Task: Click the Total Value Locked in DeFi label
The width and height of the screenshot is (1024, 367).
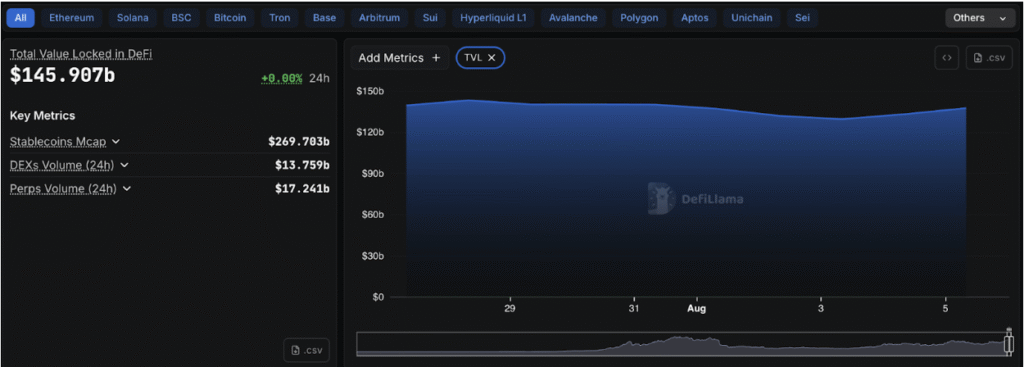Action: click(x=81, y=54)
